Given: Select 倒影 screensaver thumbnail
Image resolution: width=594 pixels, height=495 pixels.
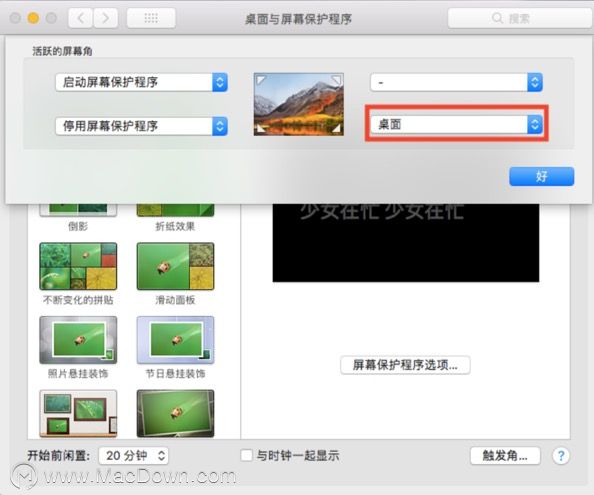Looking at the screenshot, I should tap(78, 210).
